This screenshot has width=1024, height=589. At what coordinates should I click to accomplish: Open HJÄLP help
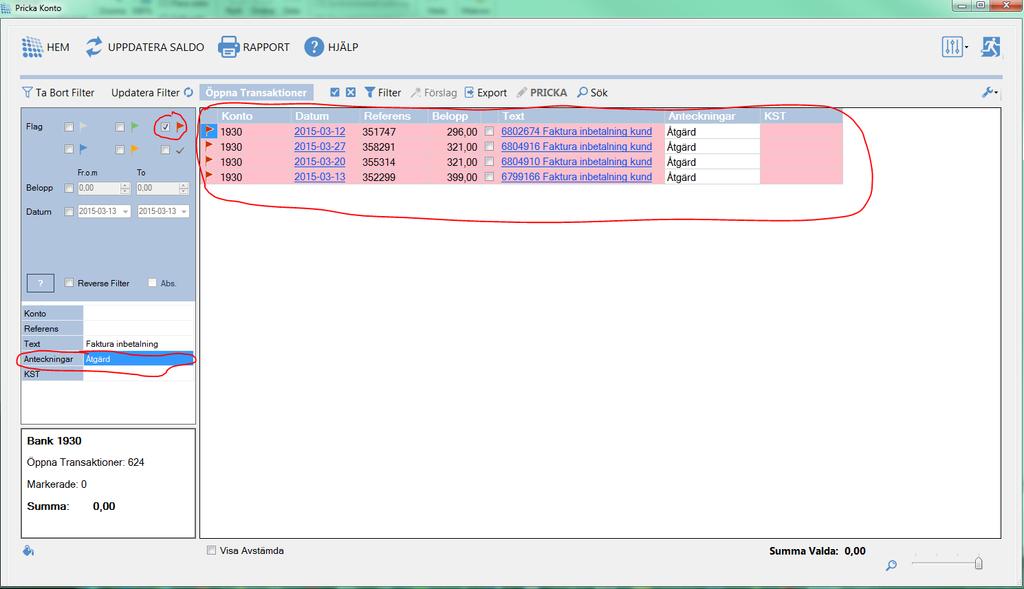[331, 47]
